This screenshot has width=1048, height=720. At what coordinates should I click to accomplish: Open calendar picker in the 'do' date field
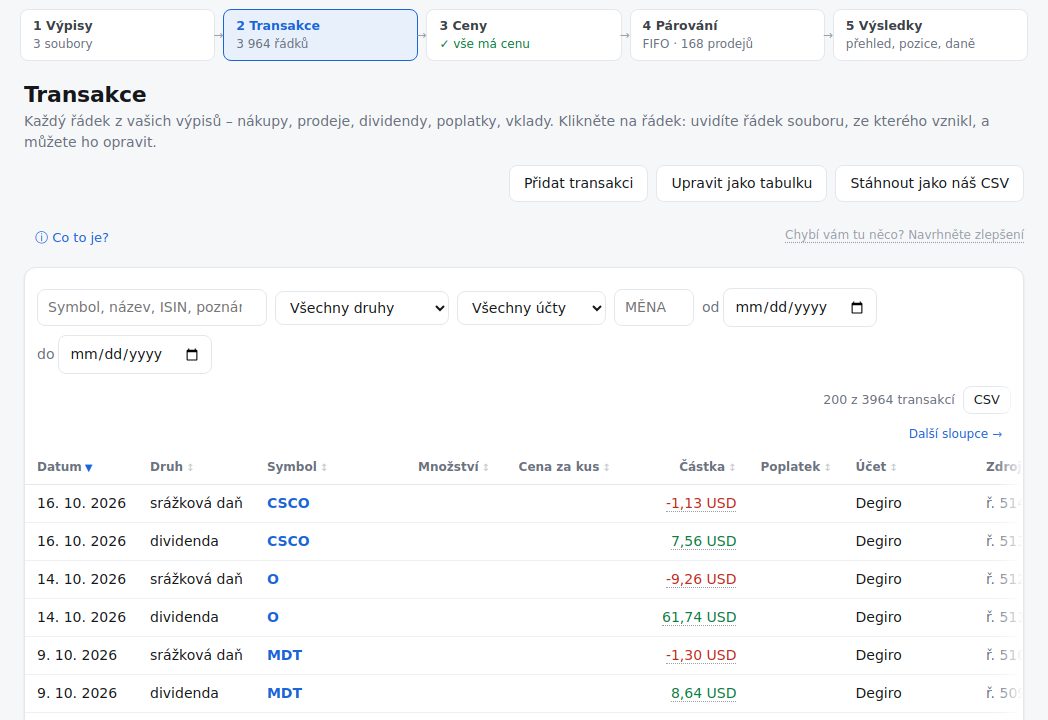[x=192, y=354]
